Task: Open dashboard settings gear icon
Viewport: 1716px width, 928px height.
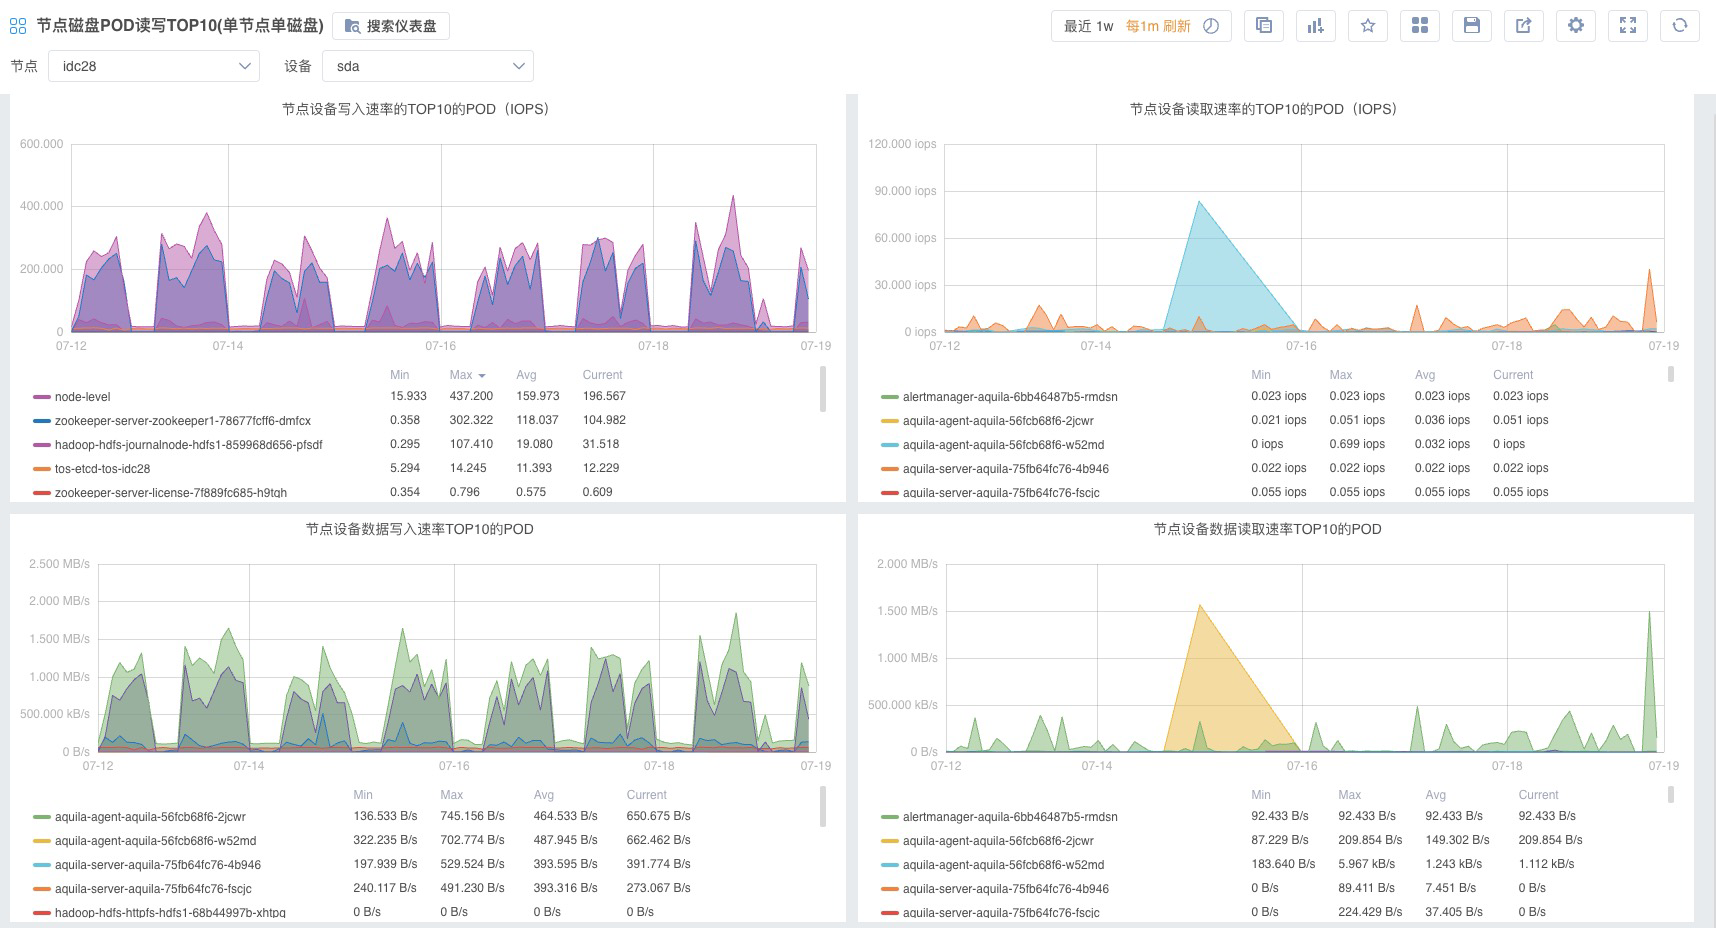Action: click(1576, 26)
